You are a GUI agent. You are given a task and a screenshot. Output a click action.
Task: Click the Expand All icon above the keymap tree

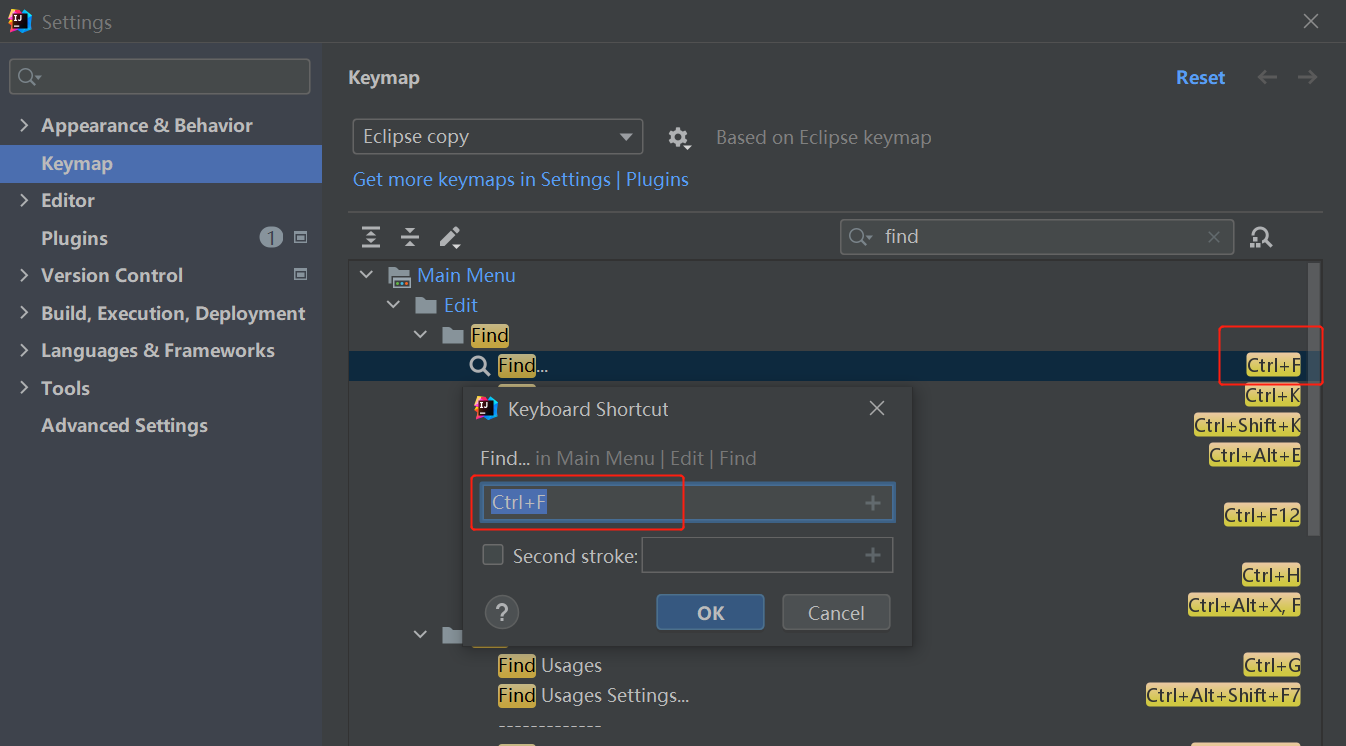point(371,237)
